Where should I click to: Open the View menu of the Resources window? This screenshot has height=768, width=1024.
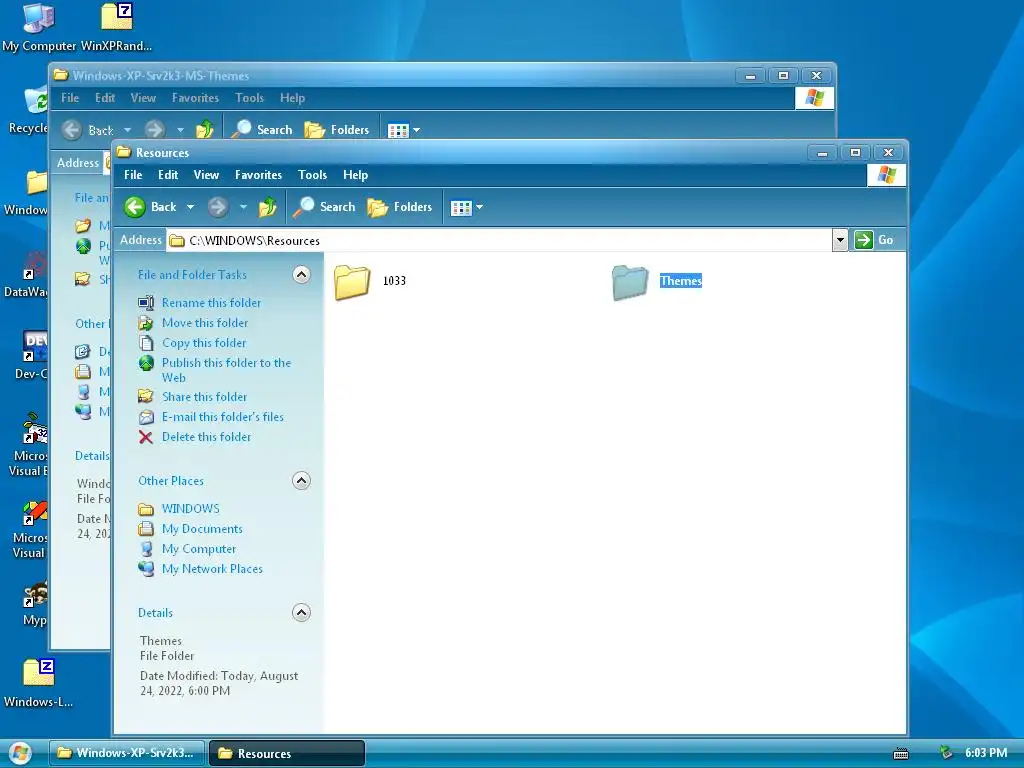point(206,175)
